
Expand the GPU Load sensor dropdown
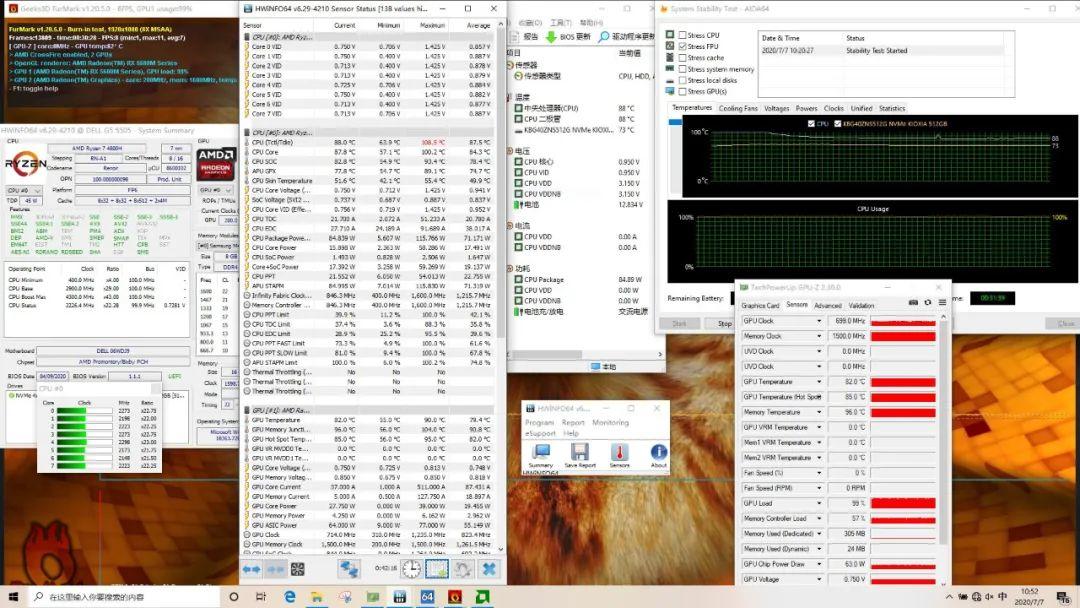point(820,503)
